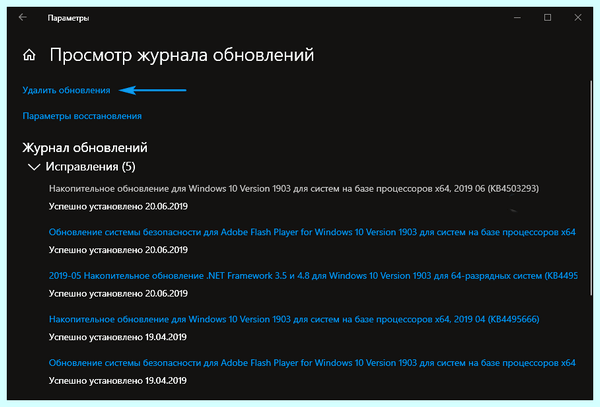Select 'Исправления (5)' section heading
Screen dimensions: 600x407
(x=90, y=167)
